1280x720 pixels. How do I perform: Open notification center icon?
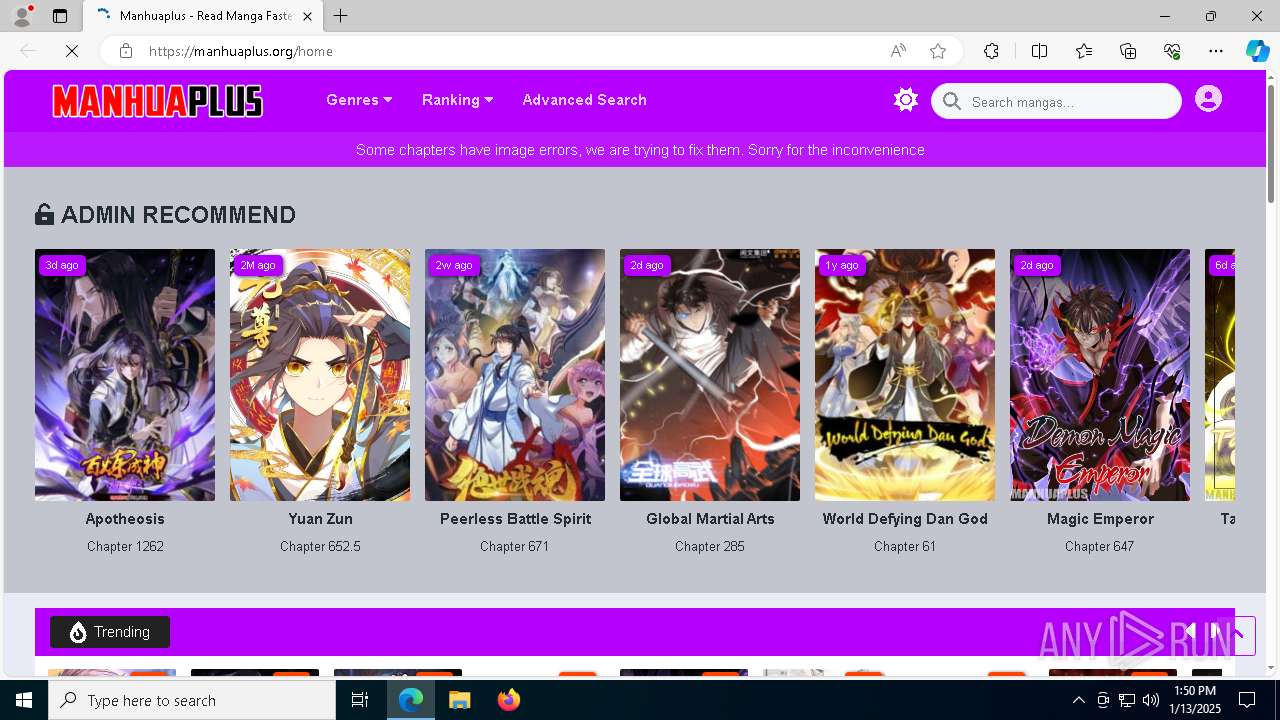click(1247, 700)
